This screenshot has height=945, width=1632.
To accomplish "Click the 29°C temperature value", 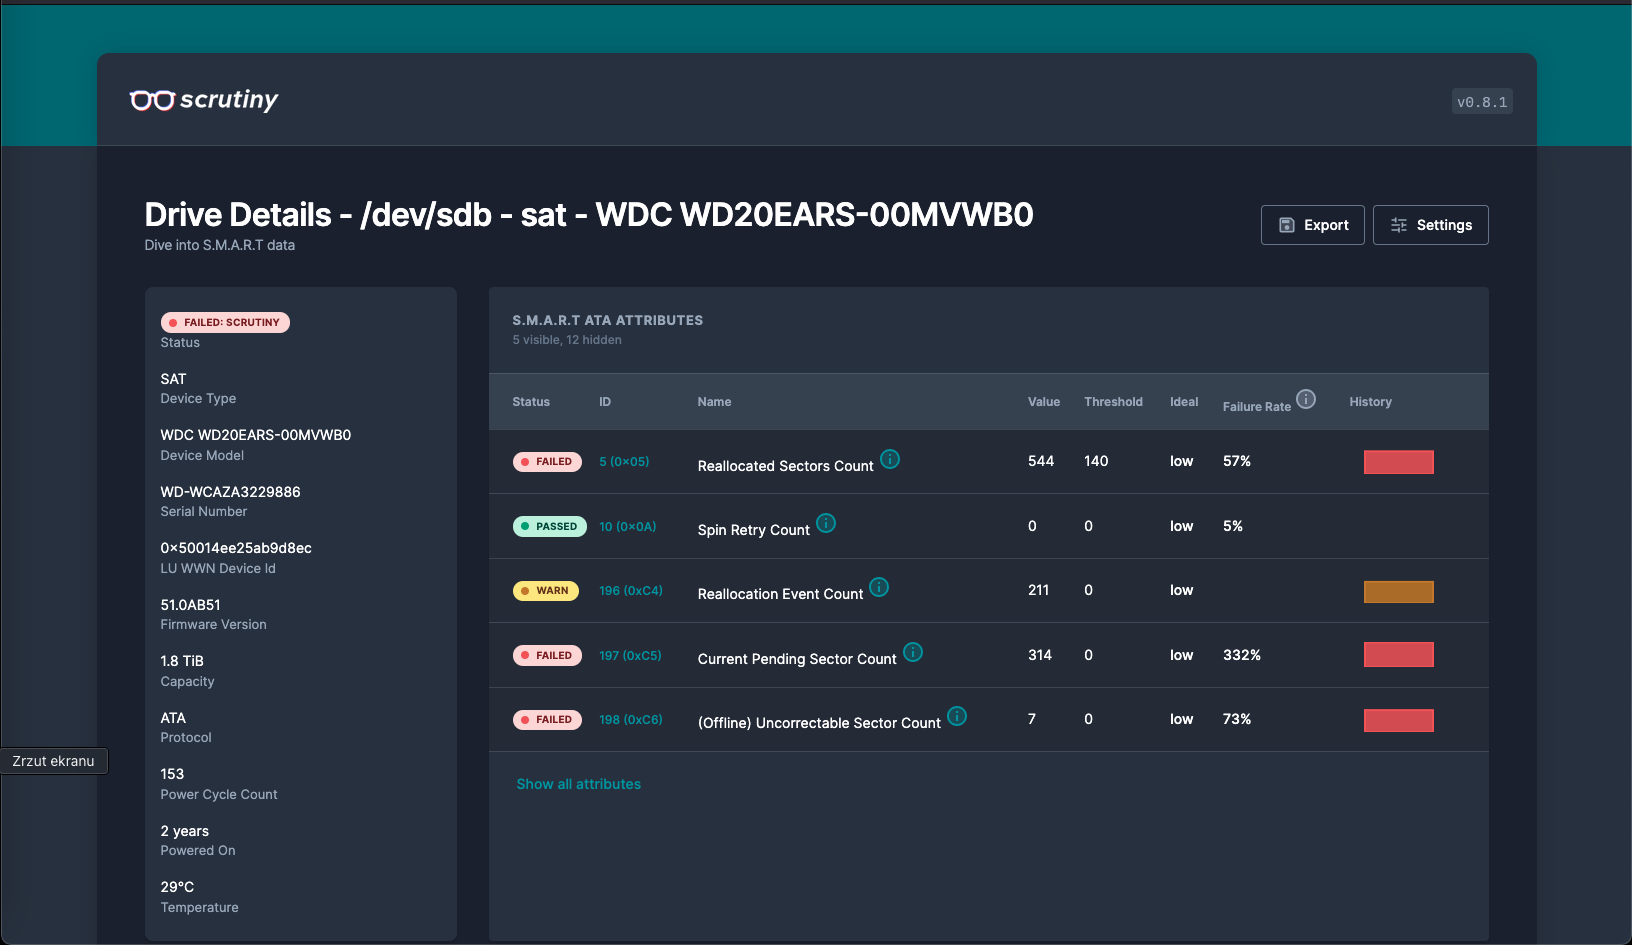I will (177, 887).
